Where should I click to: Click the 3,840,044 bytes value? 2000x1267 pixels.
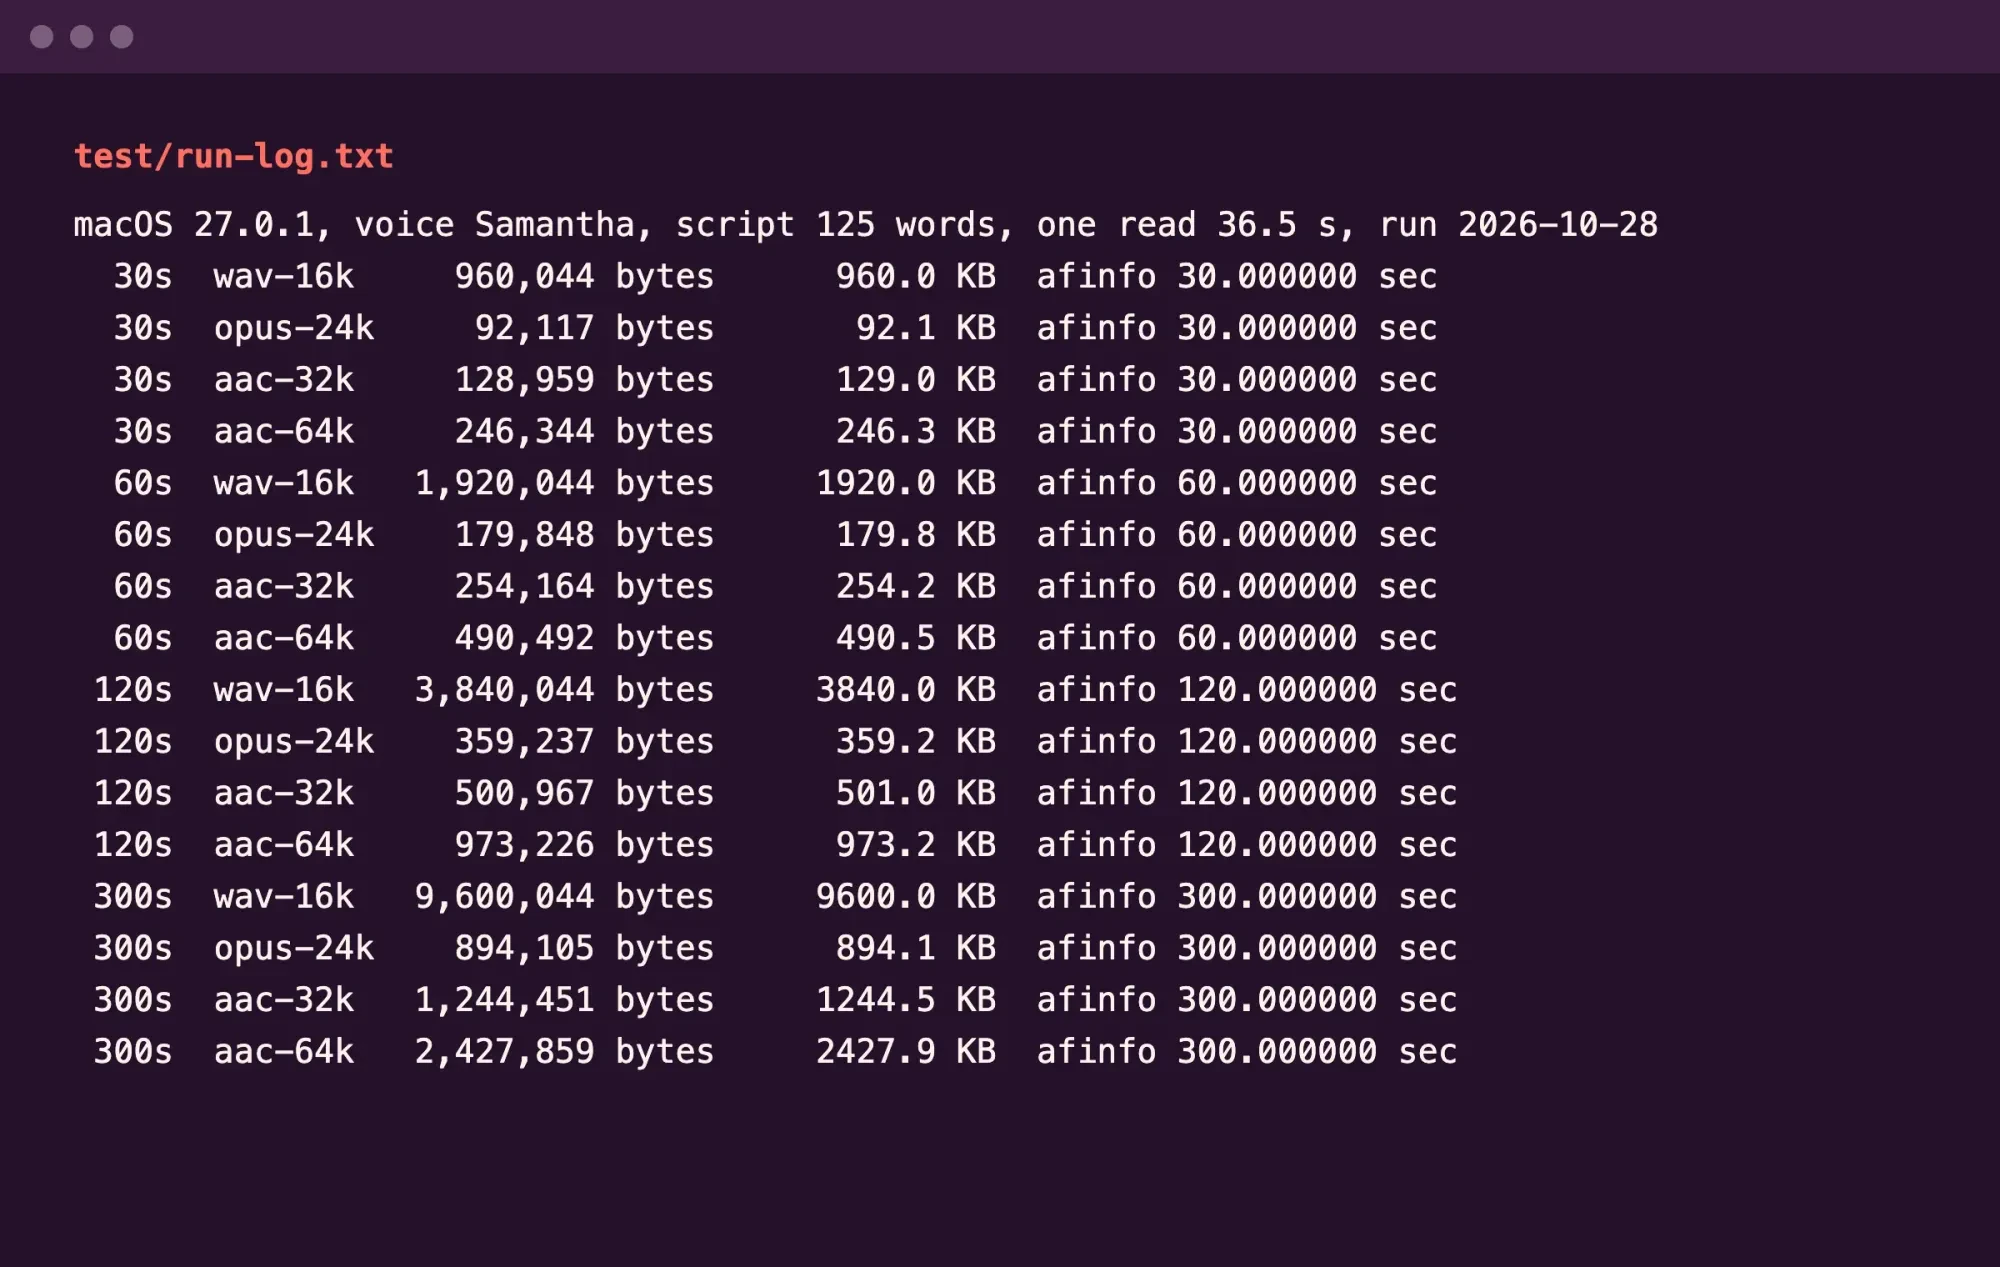565,690
